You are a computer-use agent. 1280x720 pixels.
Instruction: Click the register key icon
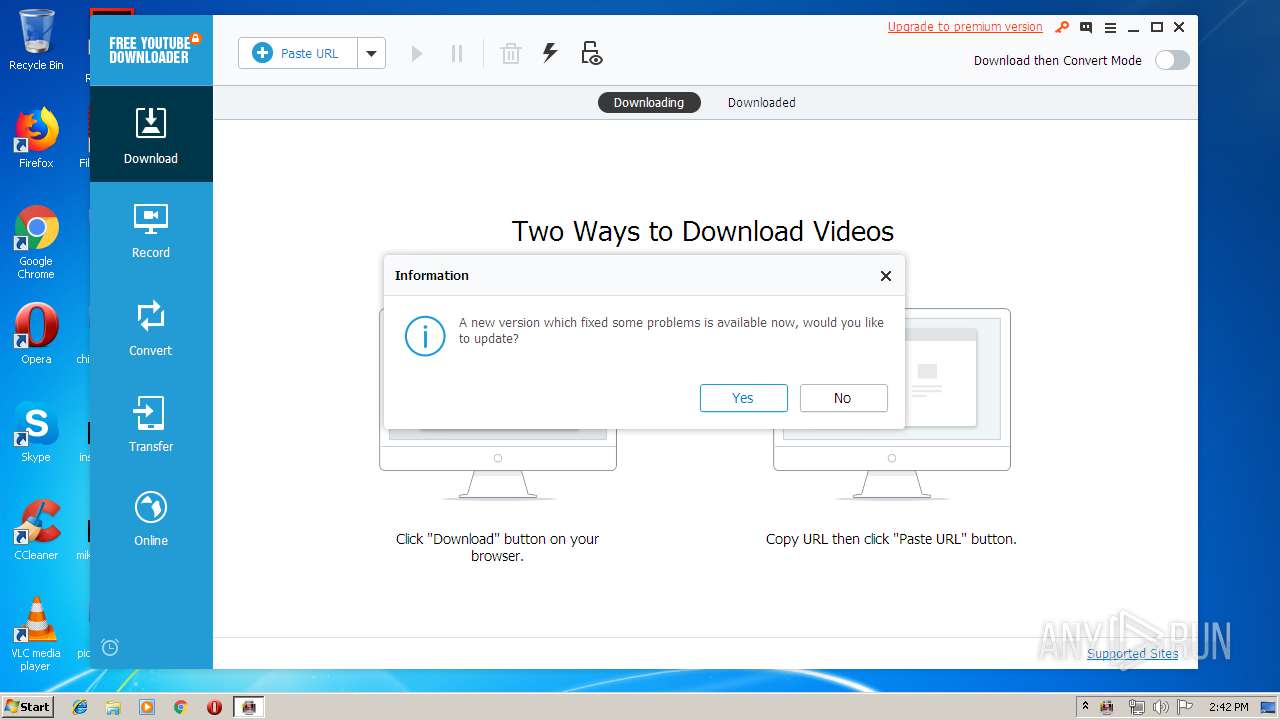1062,27
